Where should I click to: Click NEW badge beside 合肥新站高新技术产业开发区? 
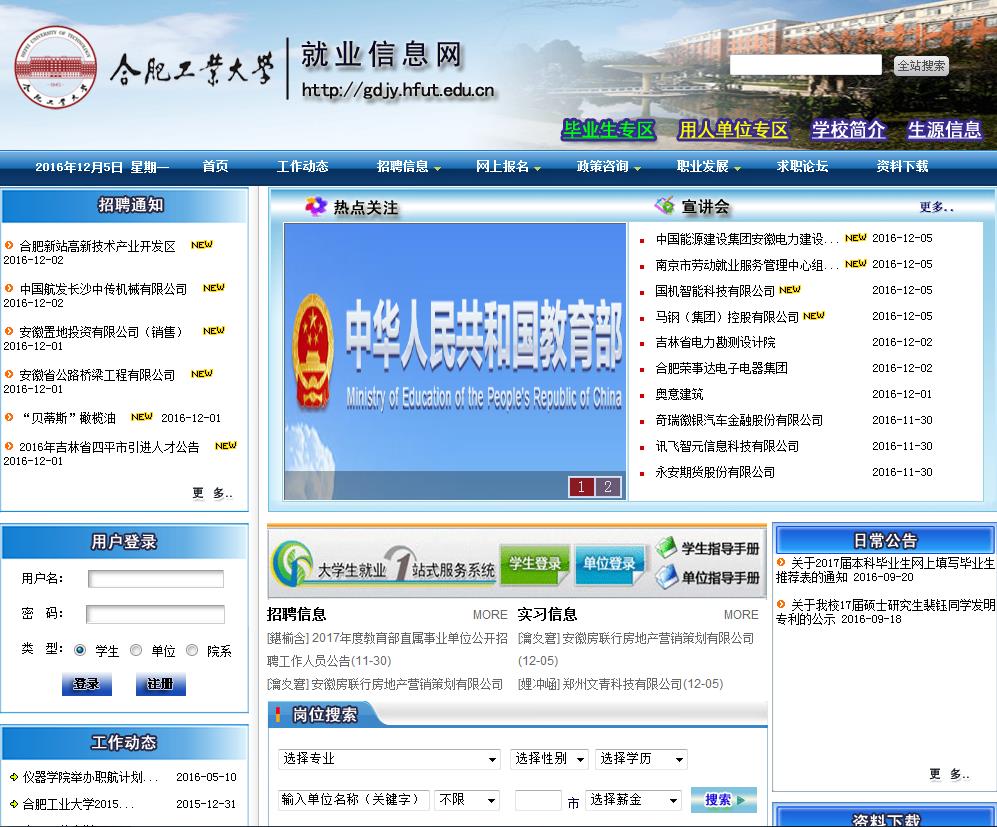point(202,245)
